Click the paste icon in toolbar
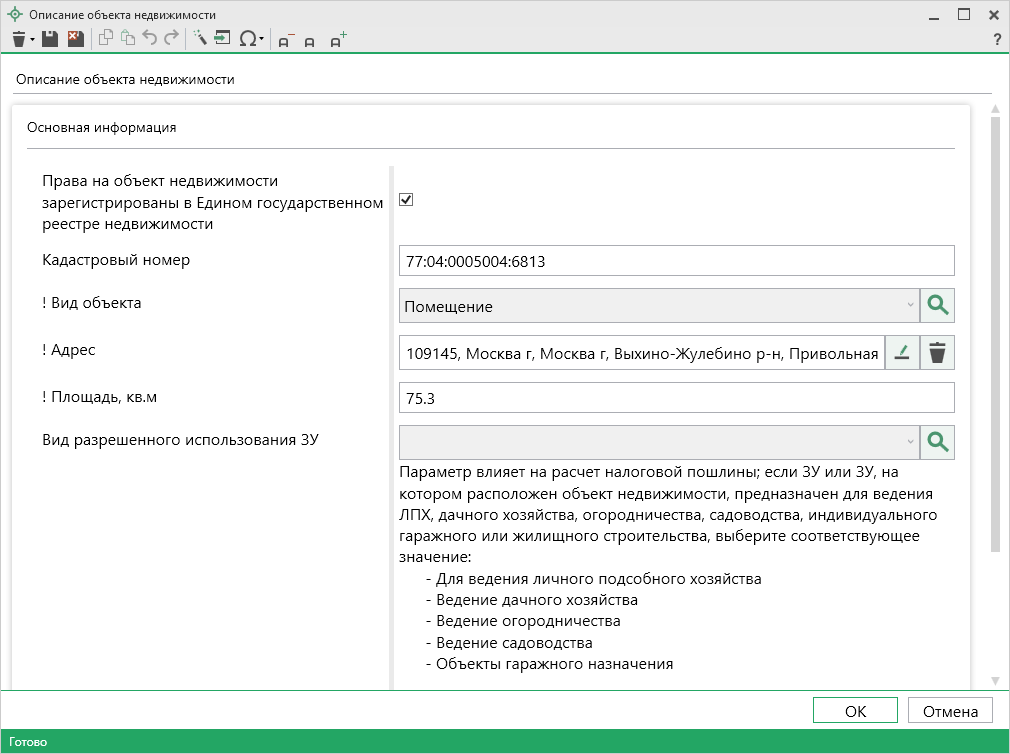The image size is (1010, 754). (x=128, y=39)
